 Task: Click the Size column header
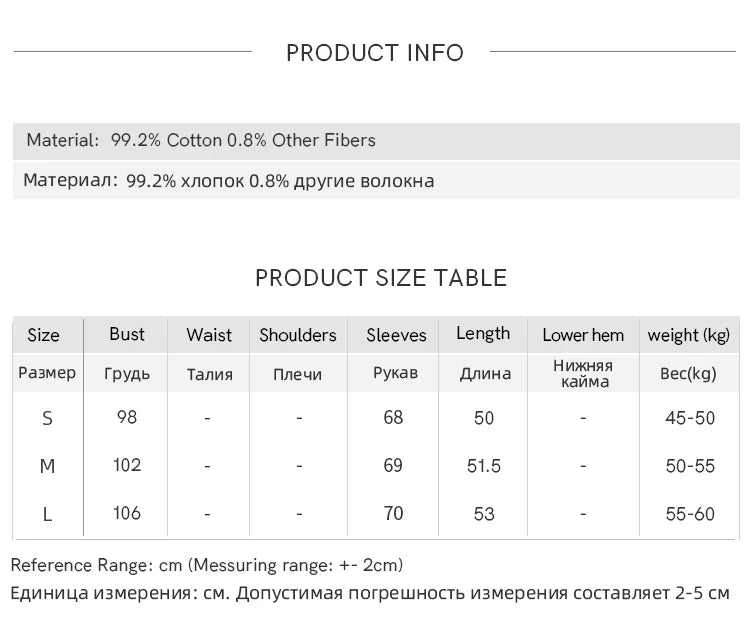coord(43,335)
